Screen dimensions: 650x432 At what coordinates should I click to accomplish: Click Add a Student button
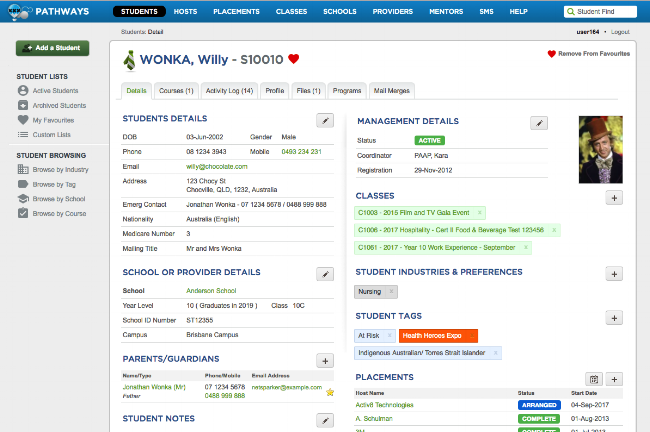coord(52,48)
